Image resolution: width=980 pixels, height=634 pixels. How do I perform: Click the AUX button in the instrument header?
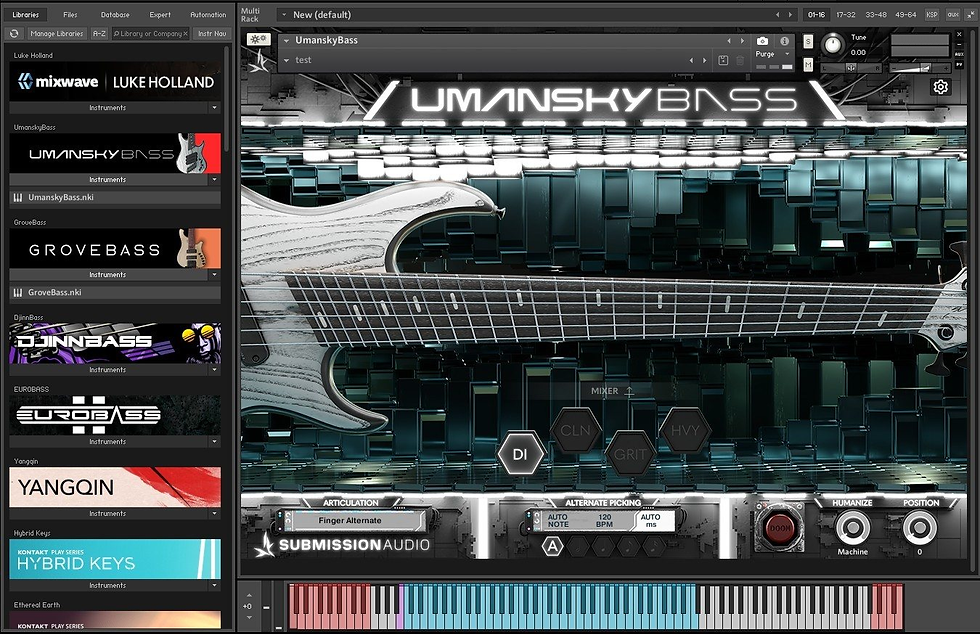point(959,54)
